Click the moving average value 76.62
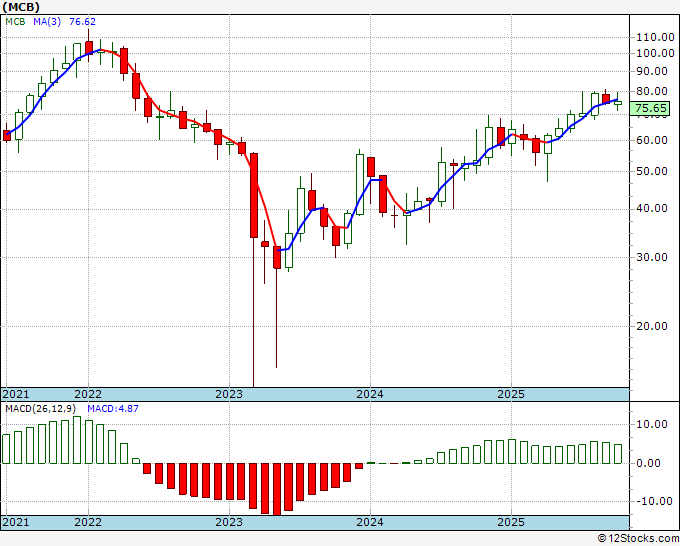Viewport: 680px width, 546px height. tap(82, 22)
